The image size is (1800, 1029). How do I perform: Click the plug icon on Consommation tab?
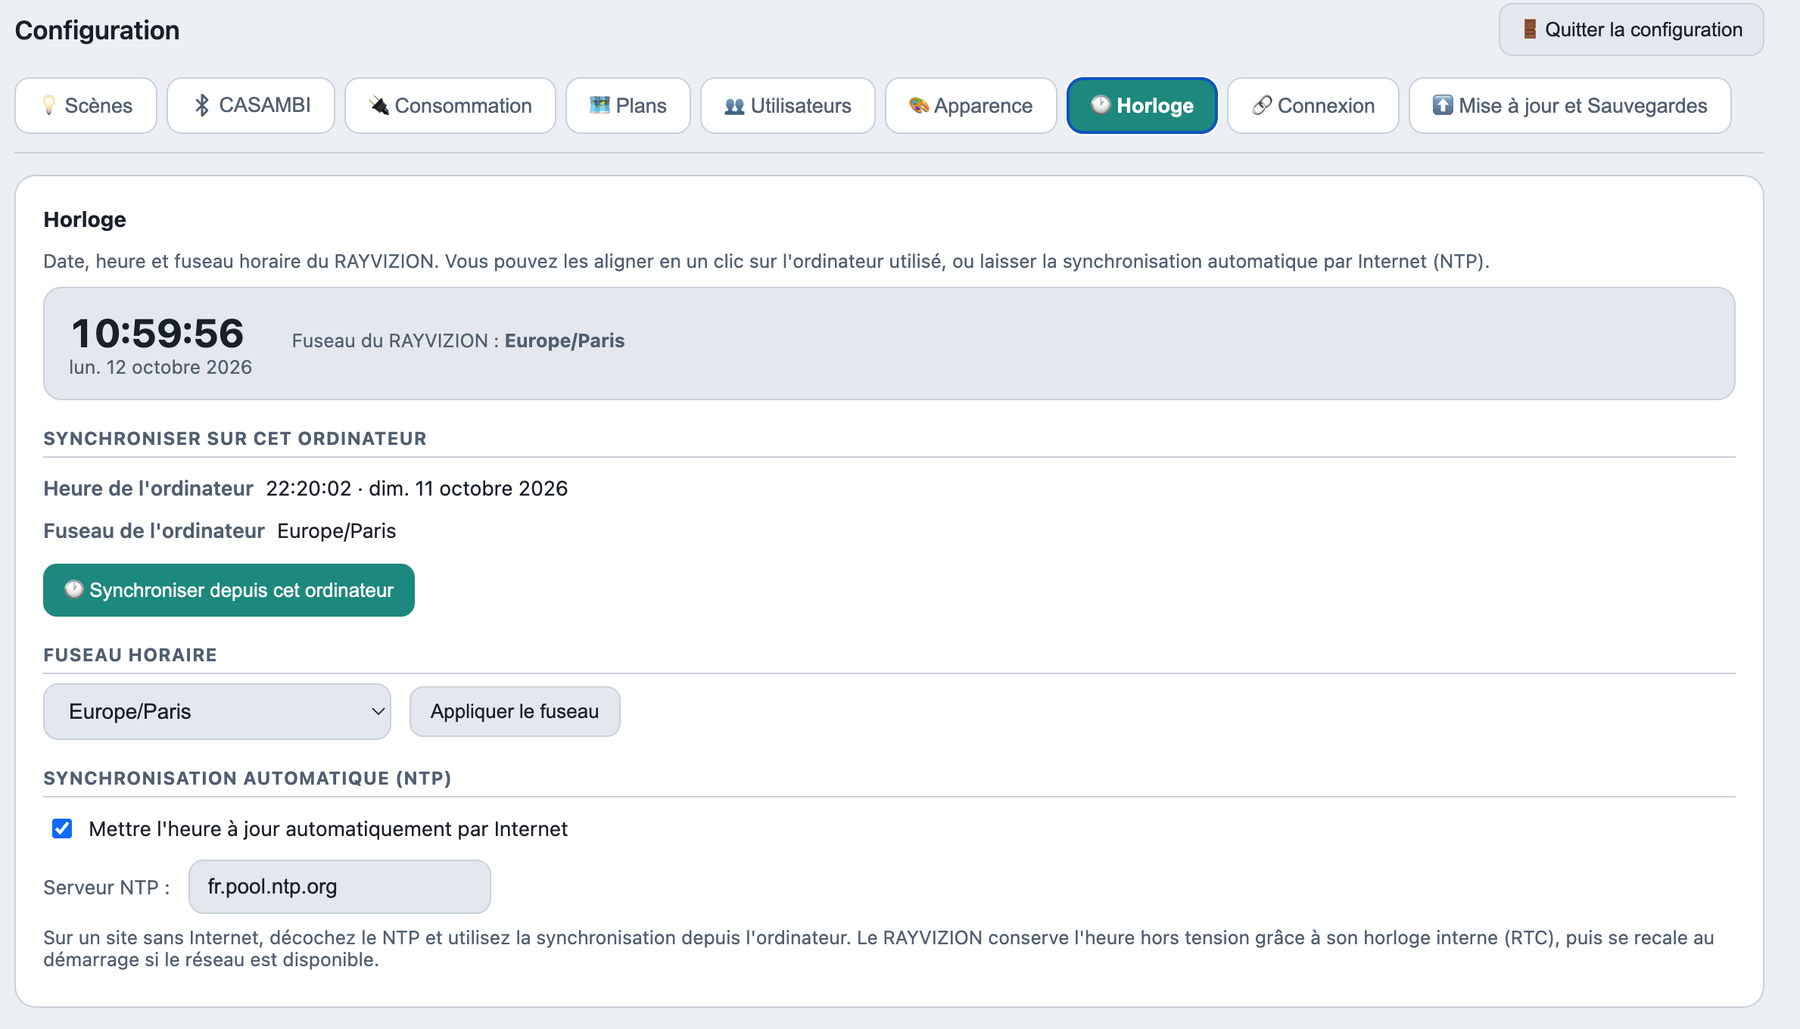379,105
